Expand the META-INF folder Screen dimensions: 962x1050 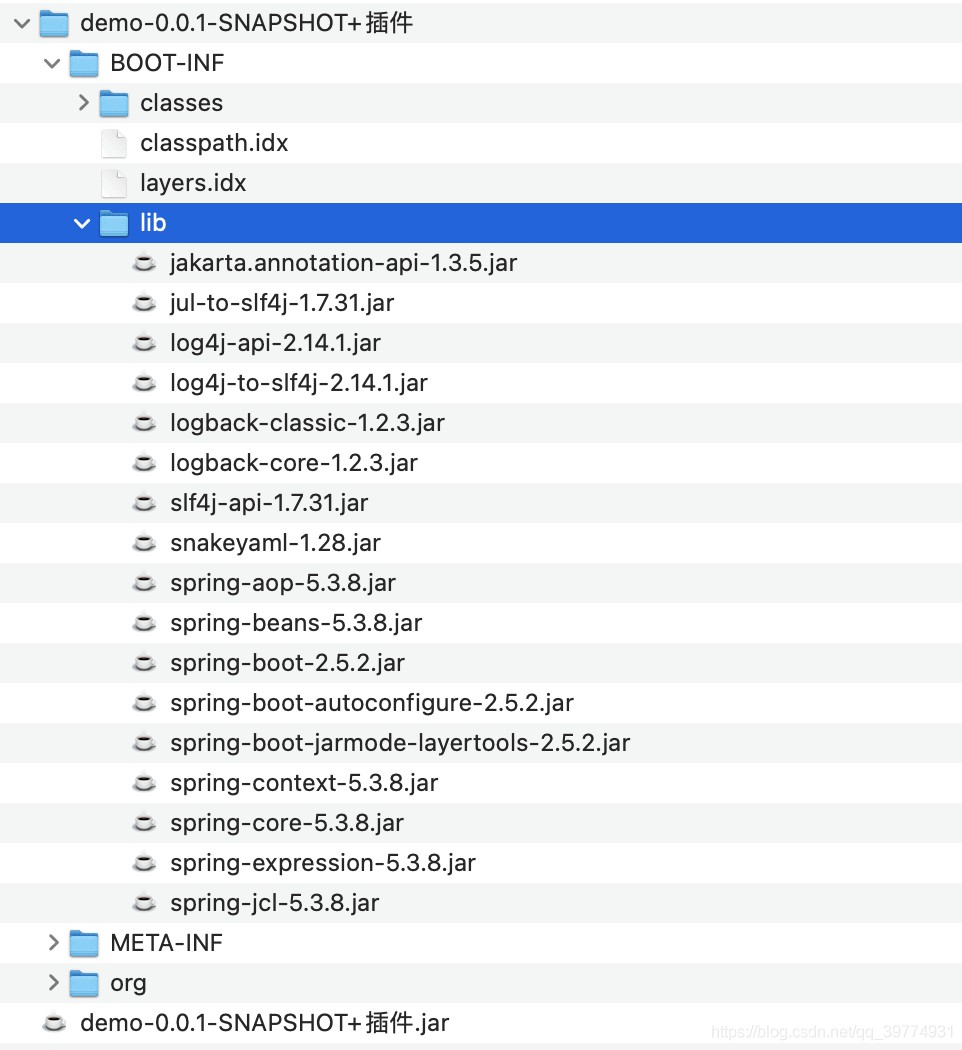[51, 943]
